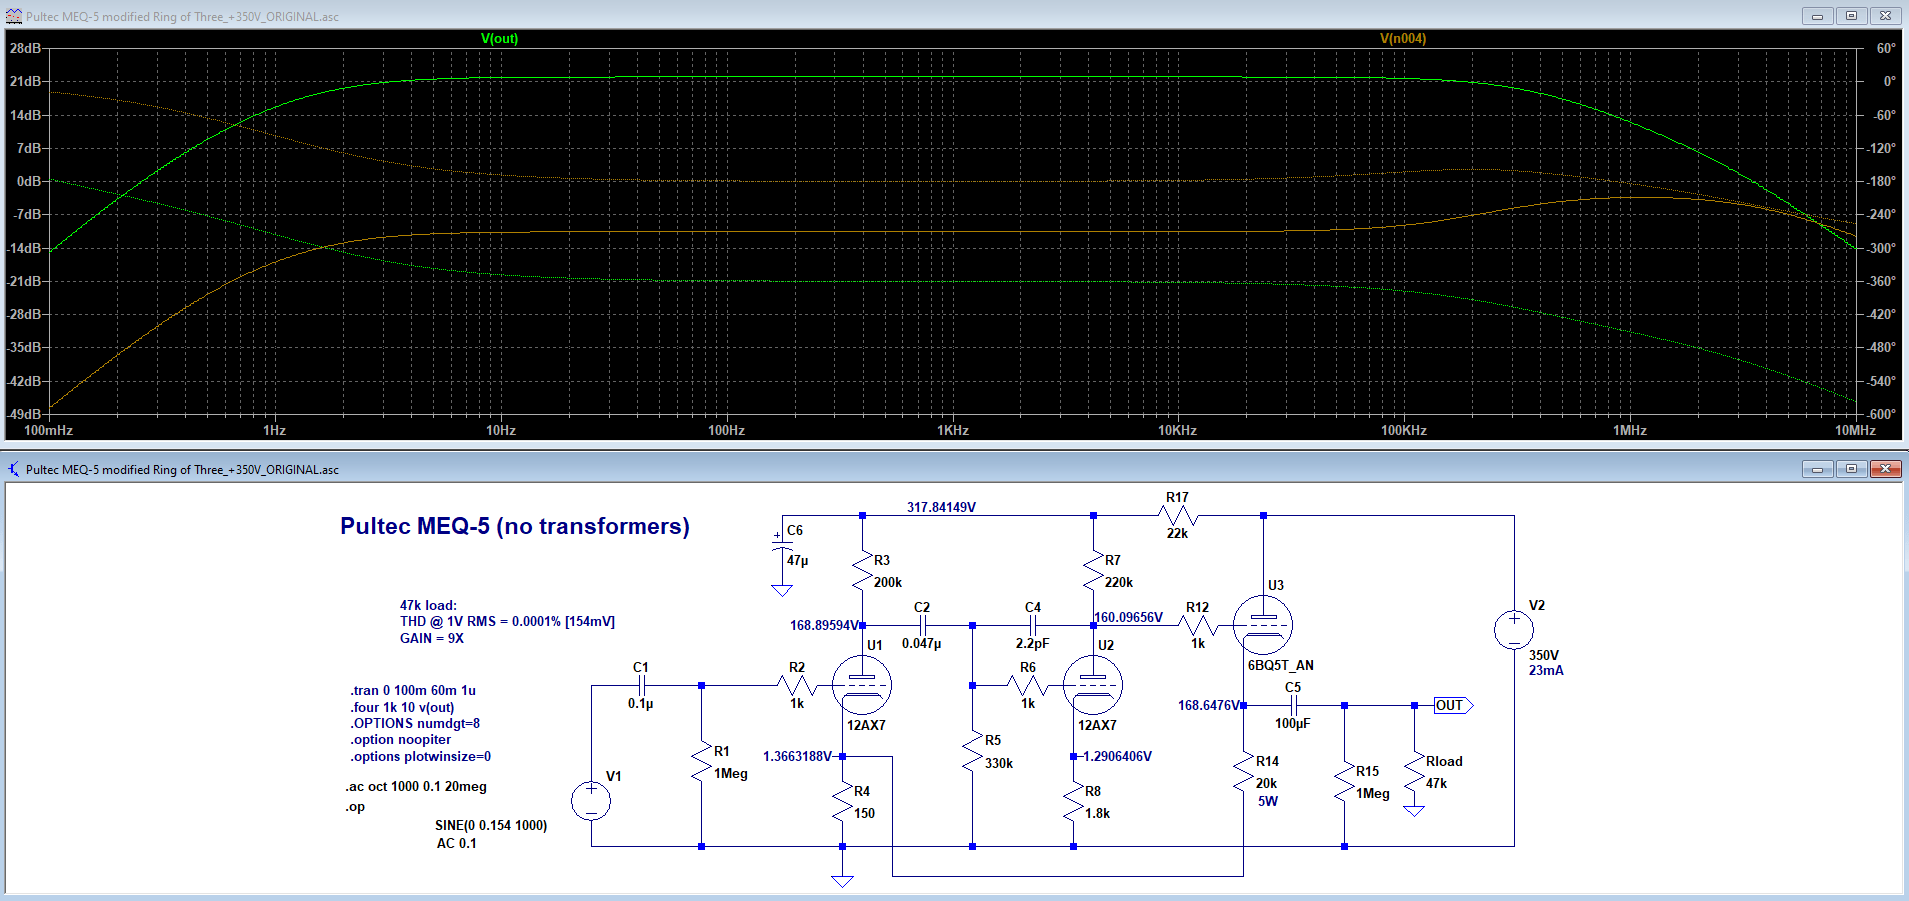Click the 100mHz frequency axis label
Screen dimensions: 1909x901
(x=48, y=430)
